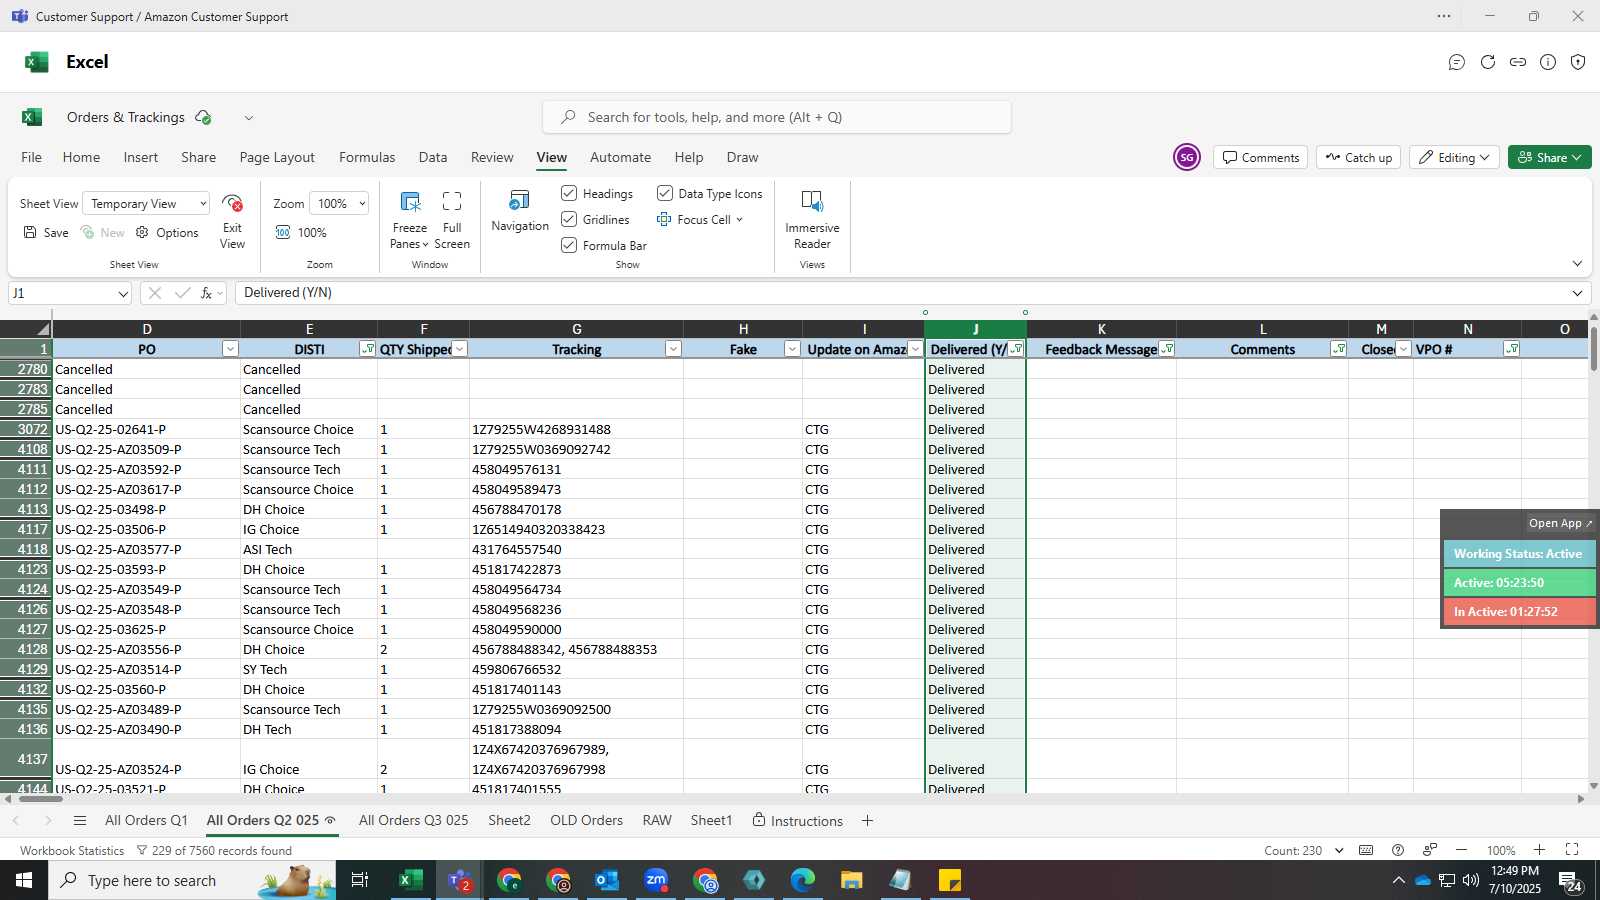1600x900 pixels.
Task: Copy link with chain icon
Action: [1518, 62]
